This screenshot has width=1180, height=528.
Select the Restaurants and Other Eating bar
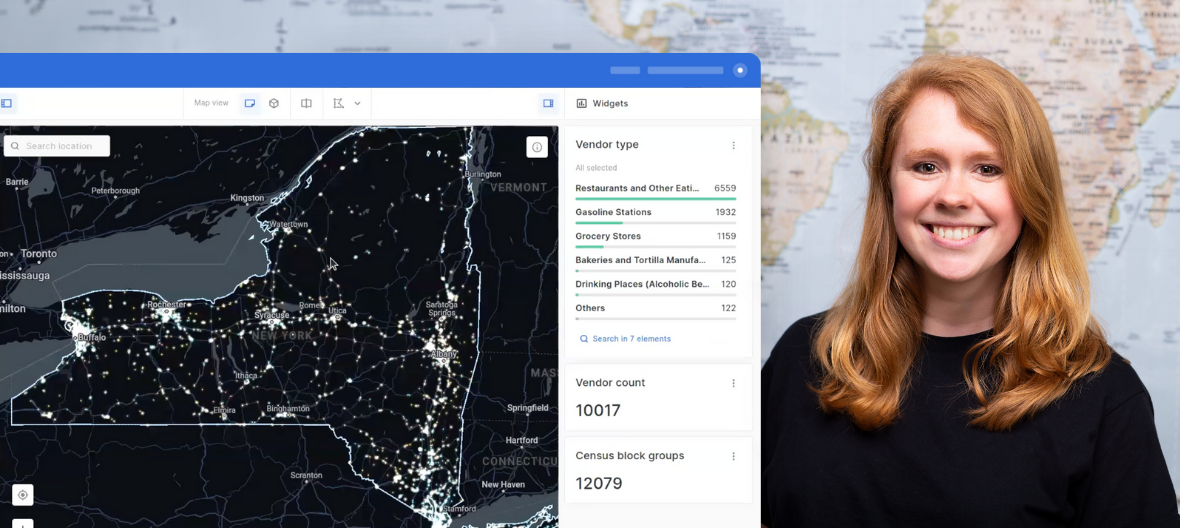coord(637,188)
